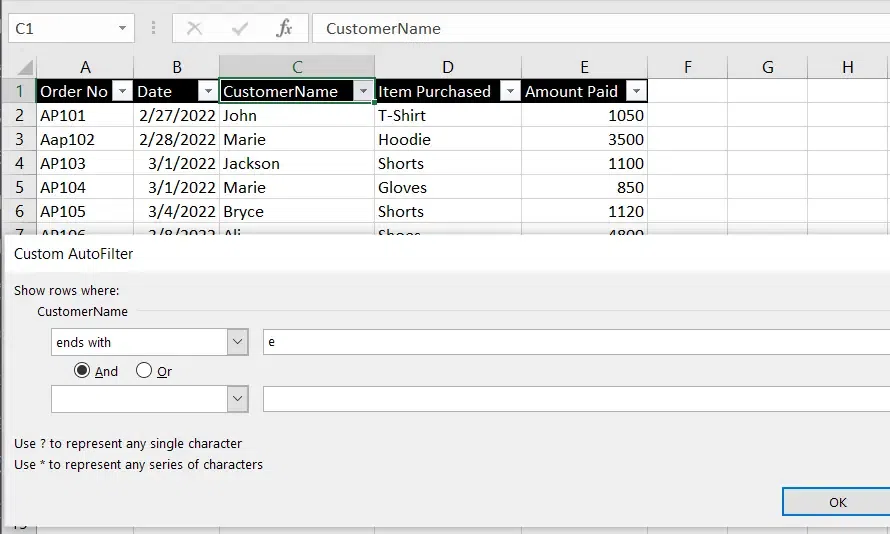This screenshot has height=534, width=890.
Task: Expand the second empty condition dropdown
Action: point(238,399)
